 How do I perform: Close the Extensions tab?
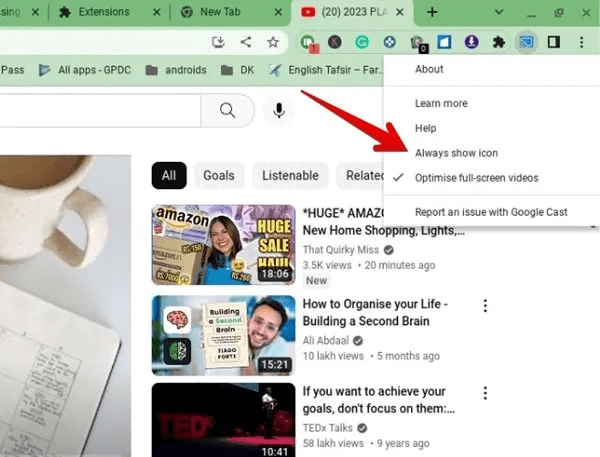pyautogui.click(x=157, y=12)
